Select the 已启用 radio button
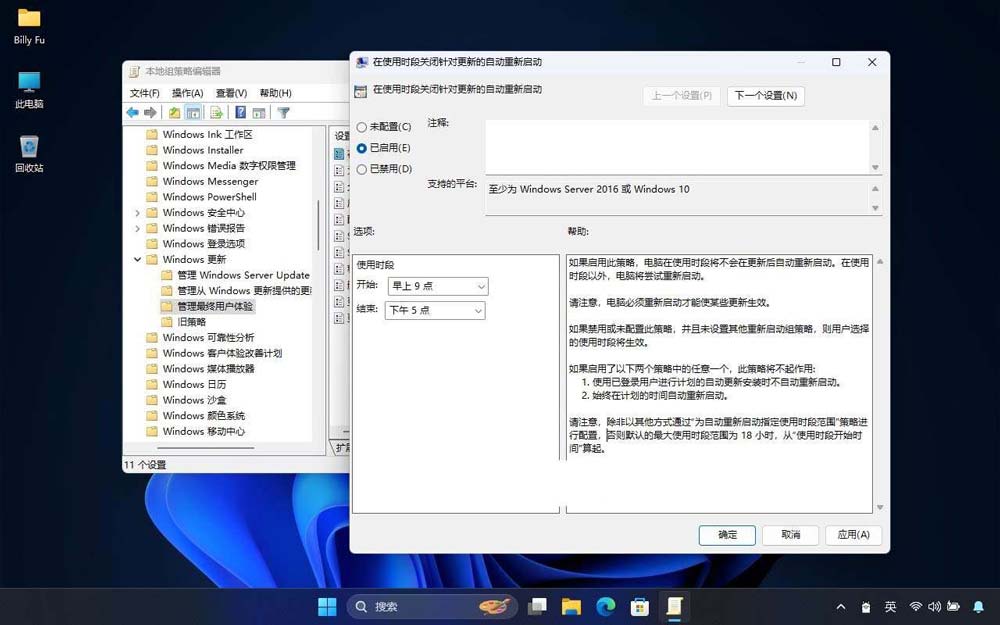The width and height of the screenshot is (1000, 625). [x=362, y=148]
